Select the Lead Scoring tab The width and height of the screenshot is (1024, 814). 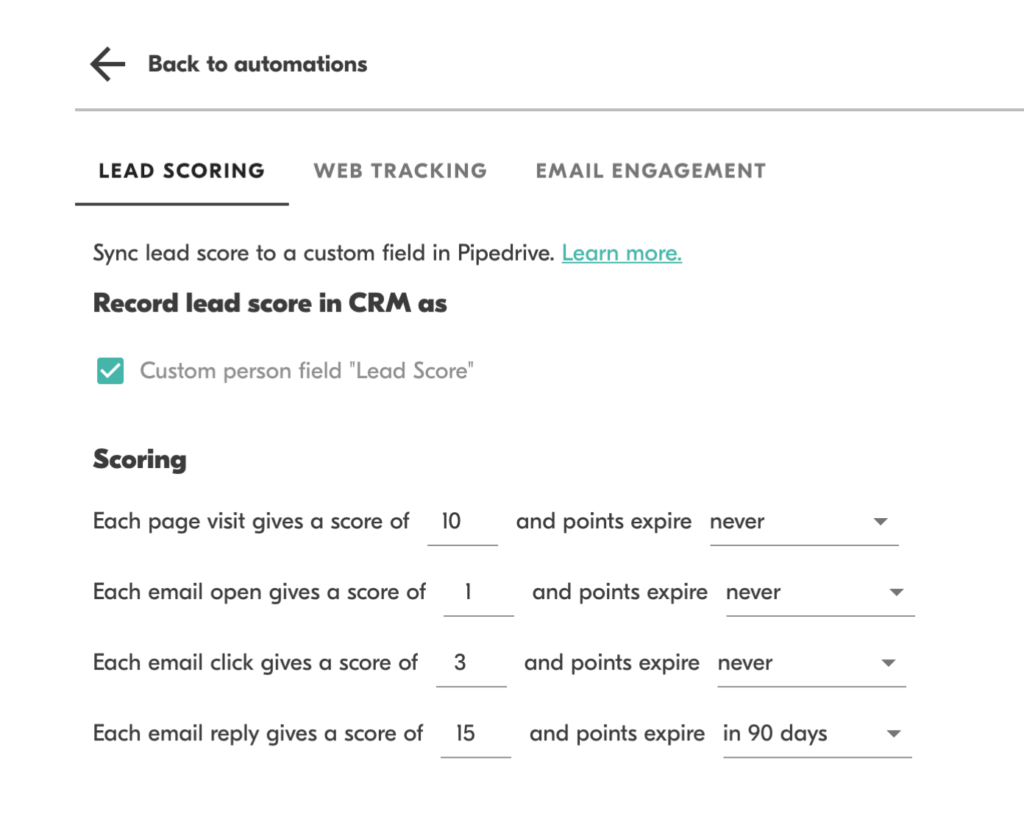(181, 170)
